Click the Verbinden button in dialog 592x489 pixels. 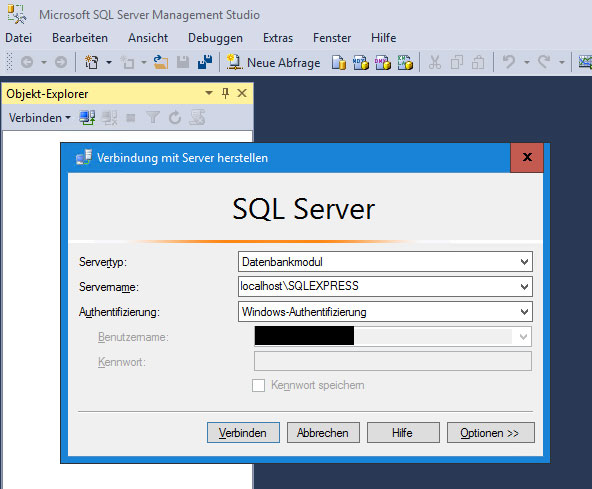coord(243,433)
